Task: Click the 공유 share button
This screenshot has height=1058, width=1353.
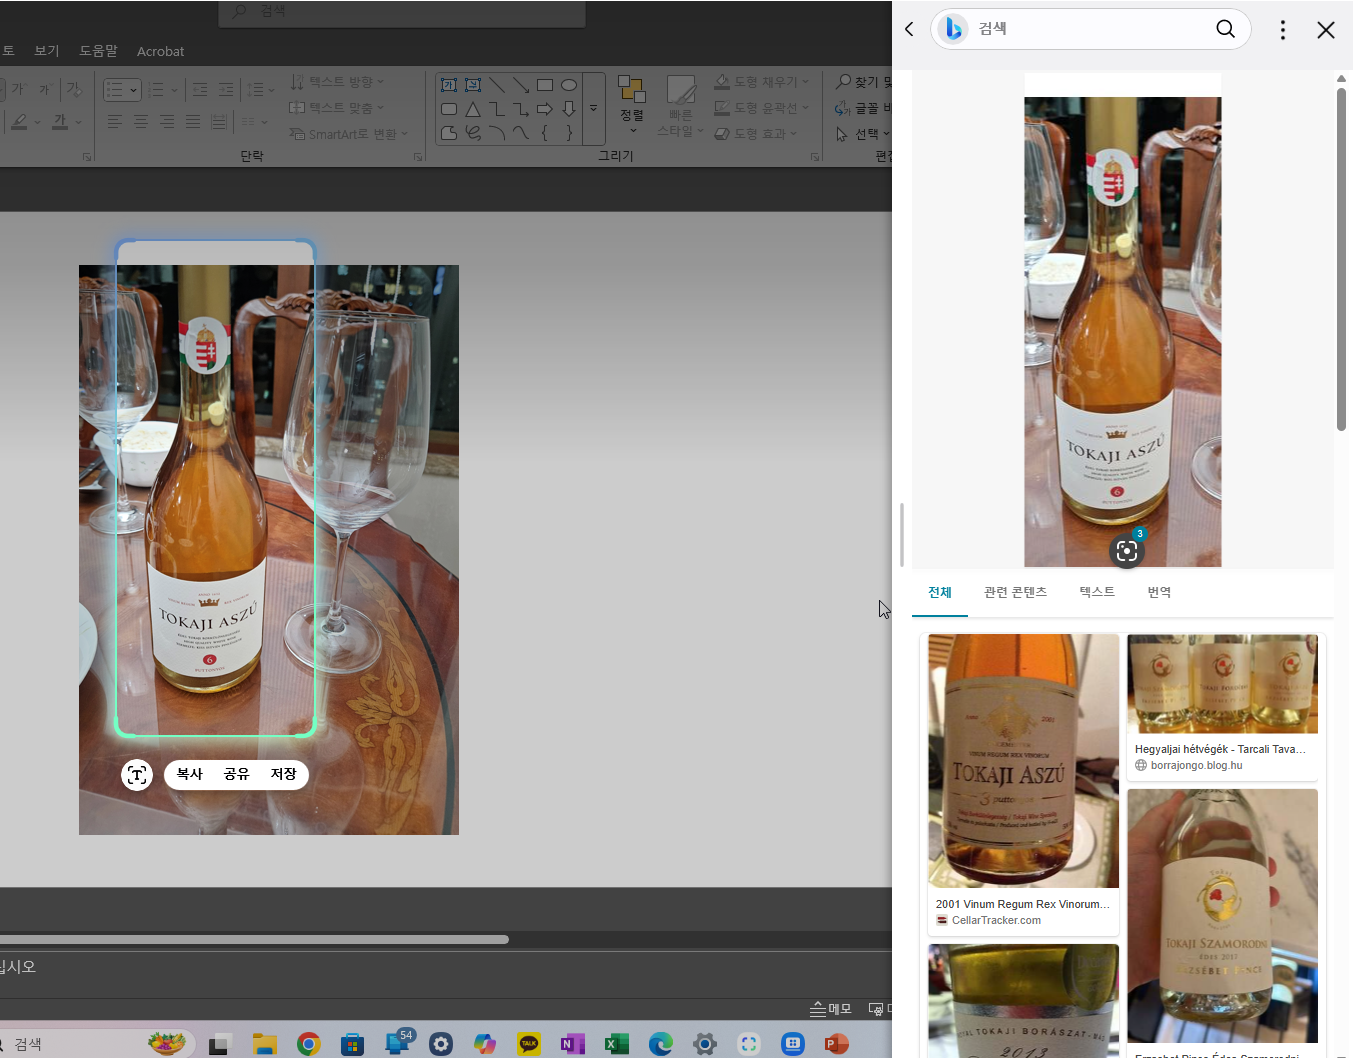Action: (237, 774)
